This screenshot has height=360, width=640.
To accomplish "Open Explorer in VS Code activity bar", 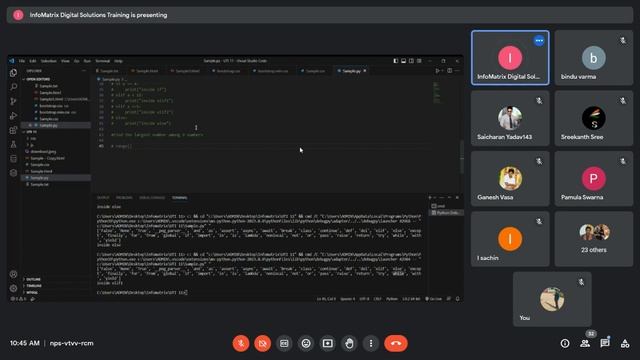I will click(13, 73).
